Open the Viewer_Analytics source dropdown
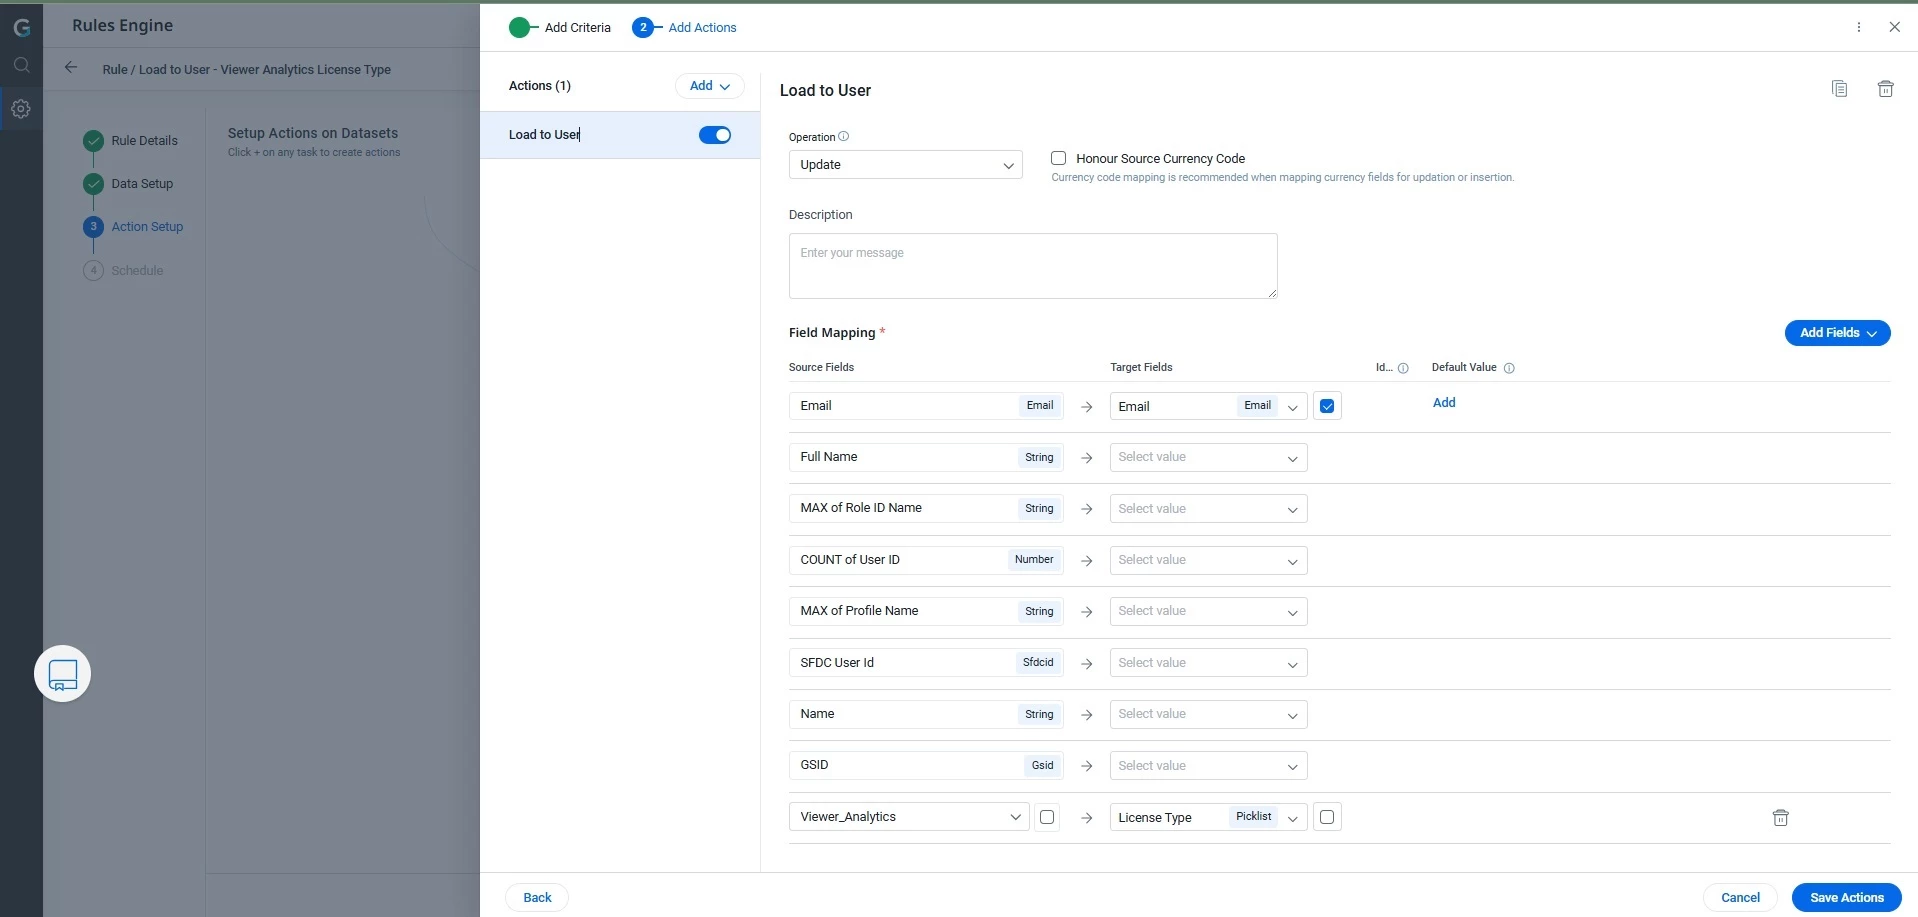Screen dimensions: 1918x917 coord(909,817)
